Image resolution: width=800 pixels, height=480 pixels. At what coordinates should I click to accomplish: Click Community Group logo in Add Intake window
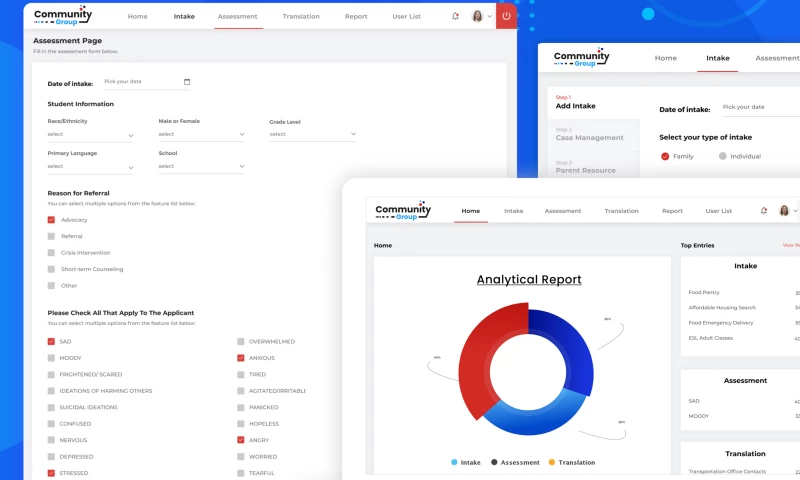[x=581, y=58]
